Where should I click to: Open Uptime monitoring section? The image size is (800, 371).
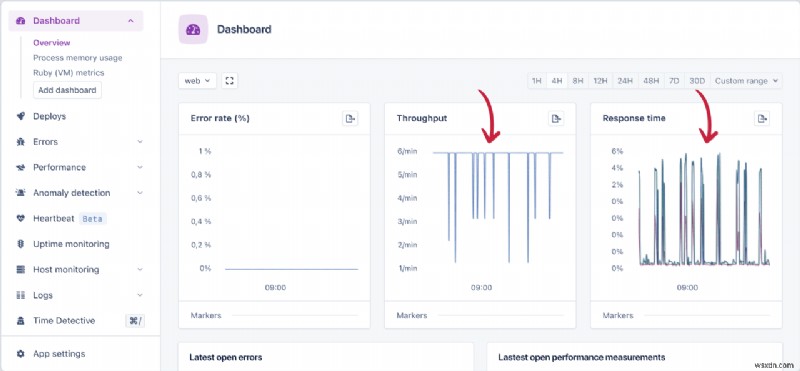tap(71, 244)
